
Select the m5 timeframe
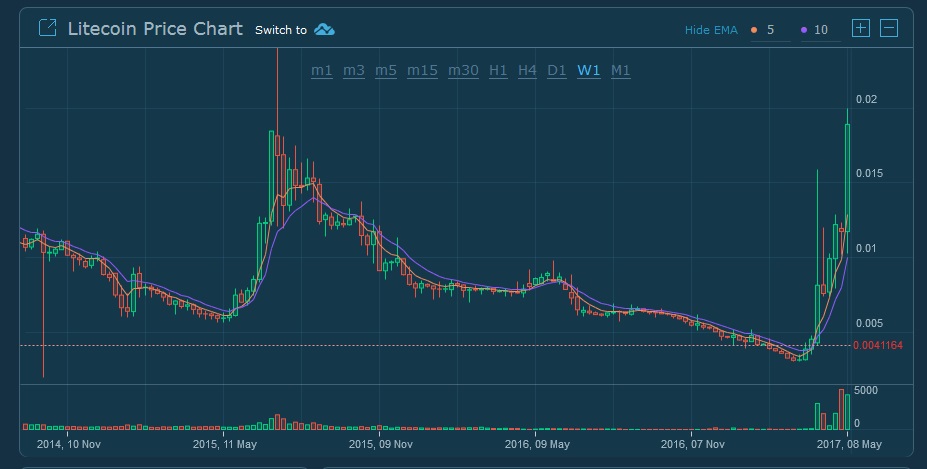pyautogui.click(x=385, y=70)
